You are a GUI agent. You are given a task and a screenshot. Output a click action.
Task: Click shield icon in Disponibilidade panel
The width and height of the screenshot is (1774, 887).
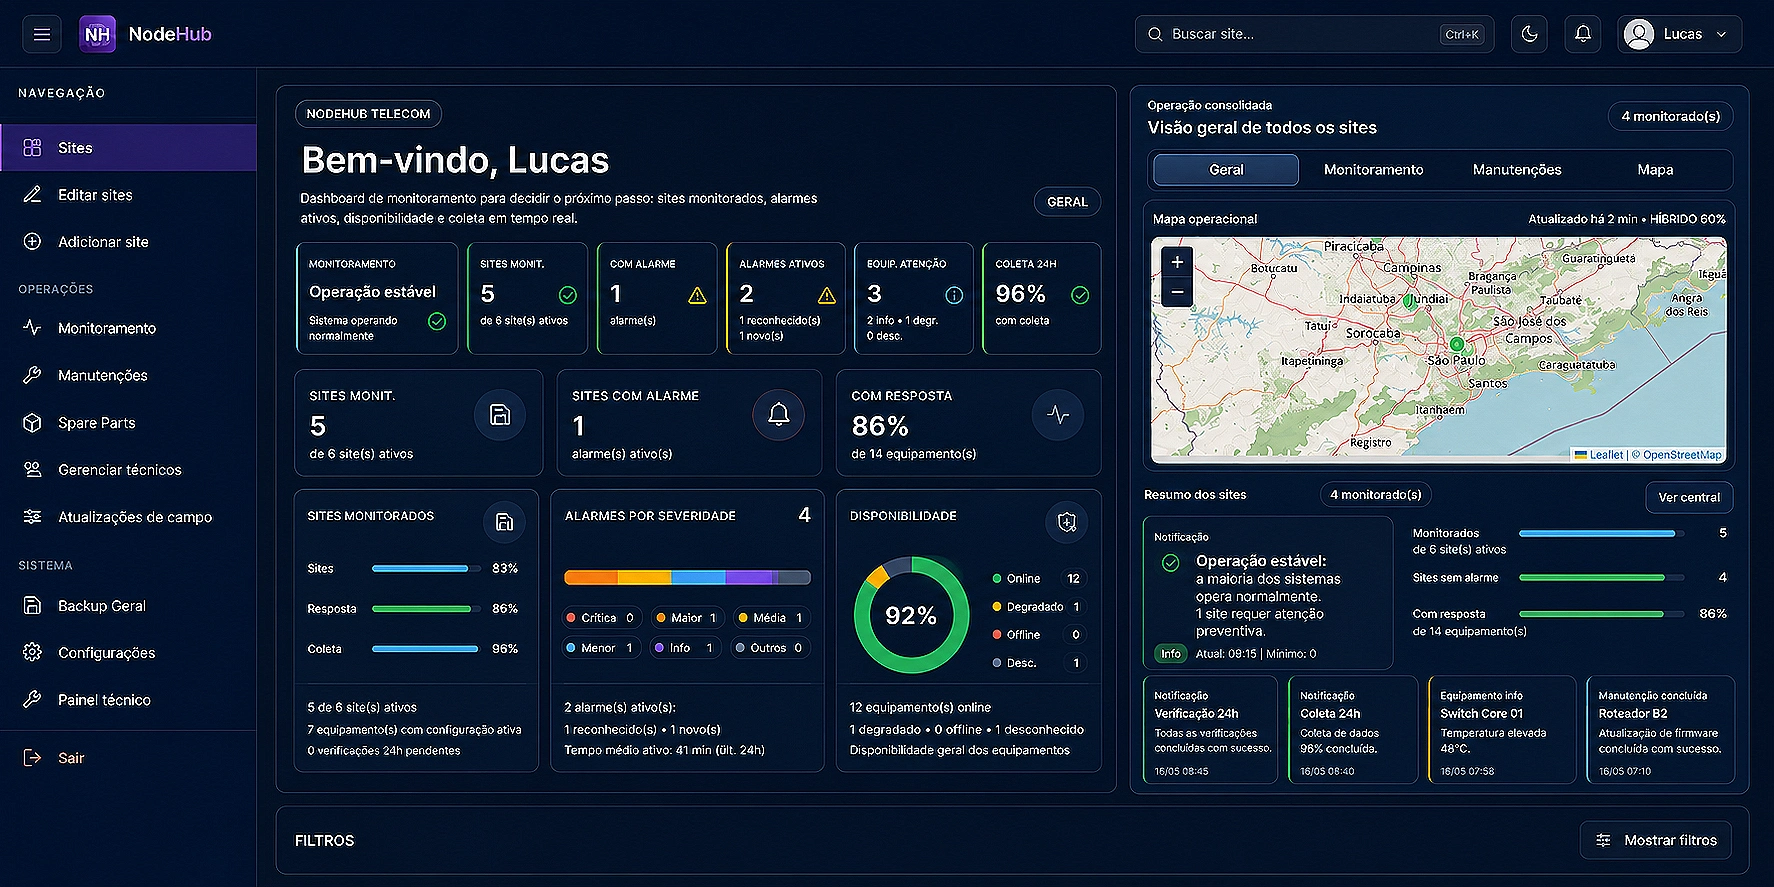(1067, 522)
